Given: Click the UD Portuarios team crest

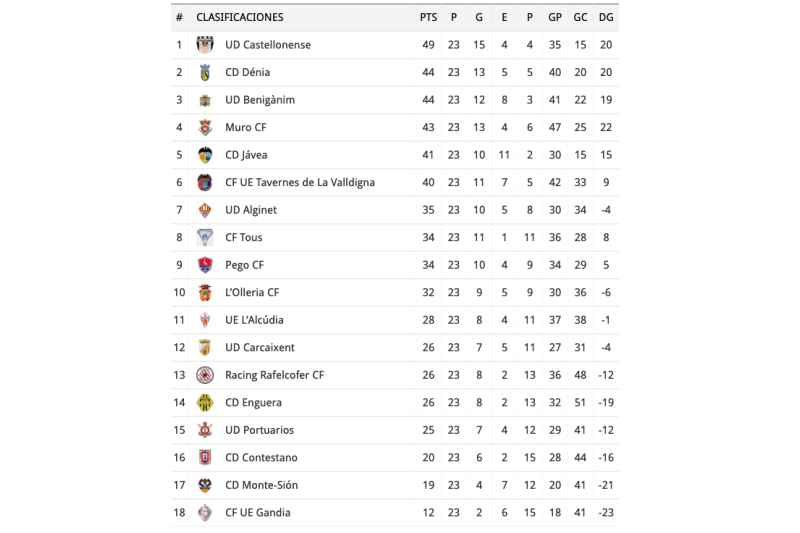Looking at the screenshot, I should click(205, 430).
